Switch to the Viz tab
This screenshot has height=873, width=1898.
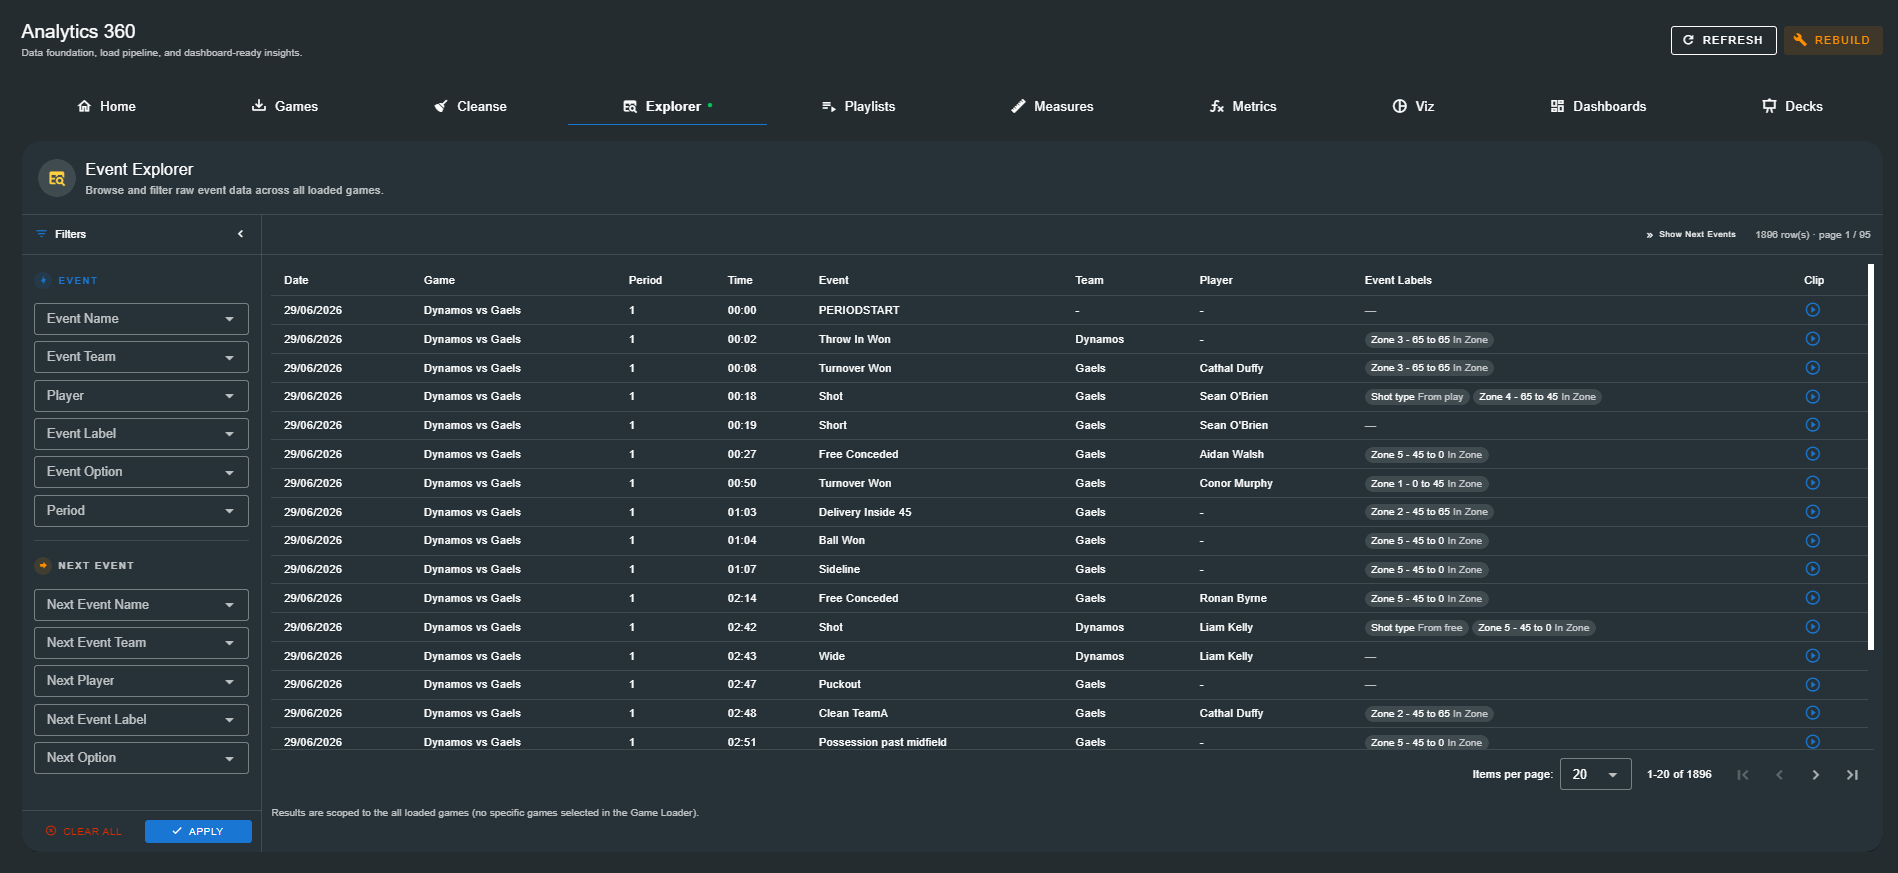tap(1413, 106)
